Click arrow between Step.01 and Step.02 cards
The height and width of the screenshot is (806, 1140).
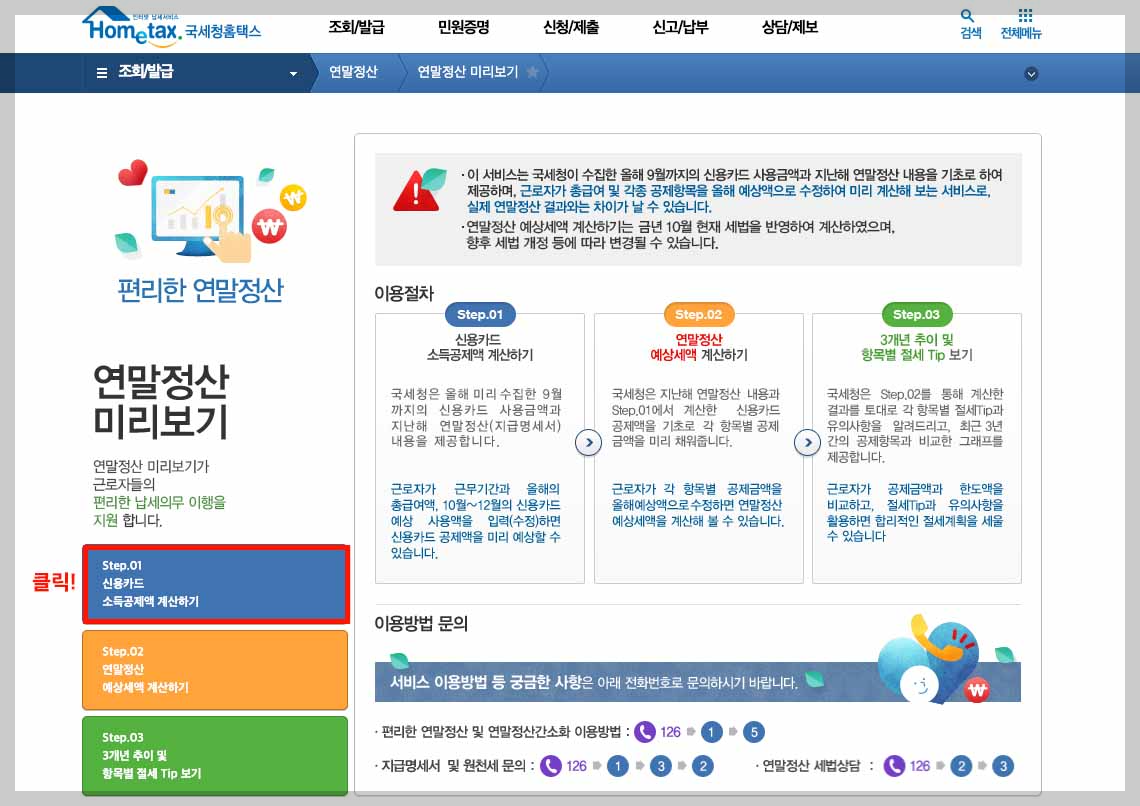pyautogui.click(x=589, y=442)
